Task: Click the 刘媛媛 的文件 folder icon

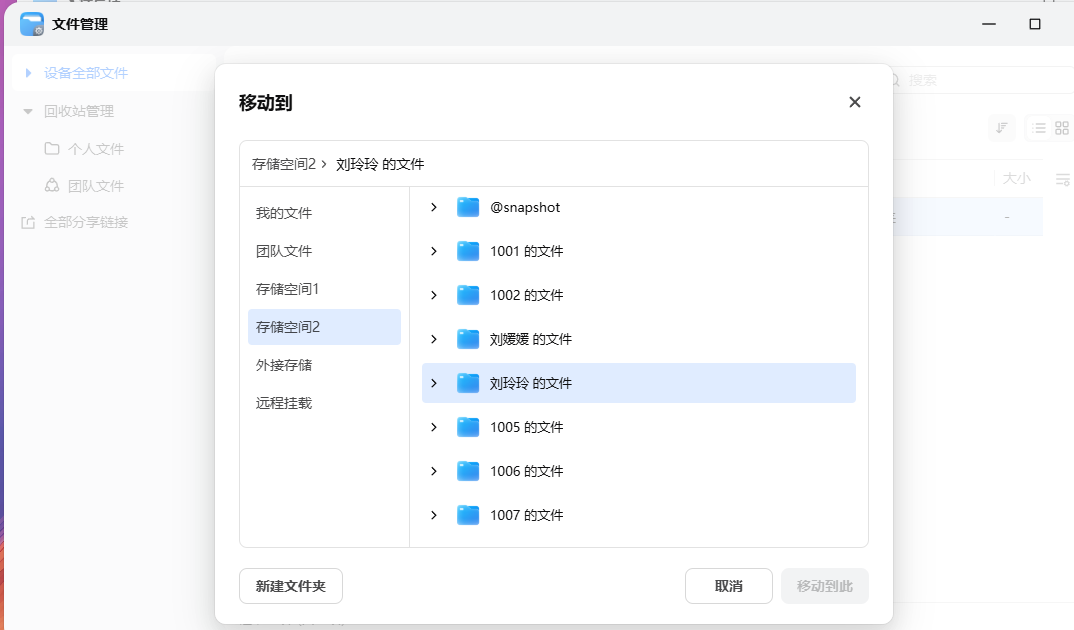Action: point(468,339)
